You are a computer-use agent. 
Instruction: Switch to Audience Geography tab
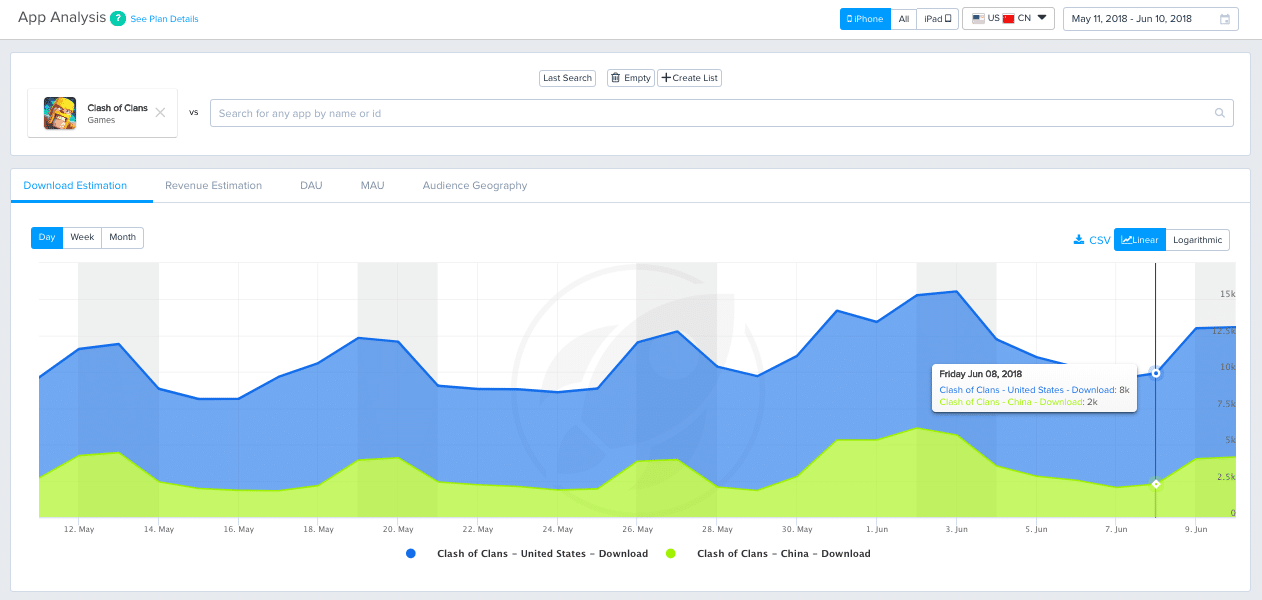click(x=475, y=186)
